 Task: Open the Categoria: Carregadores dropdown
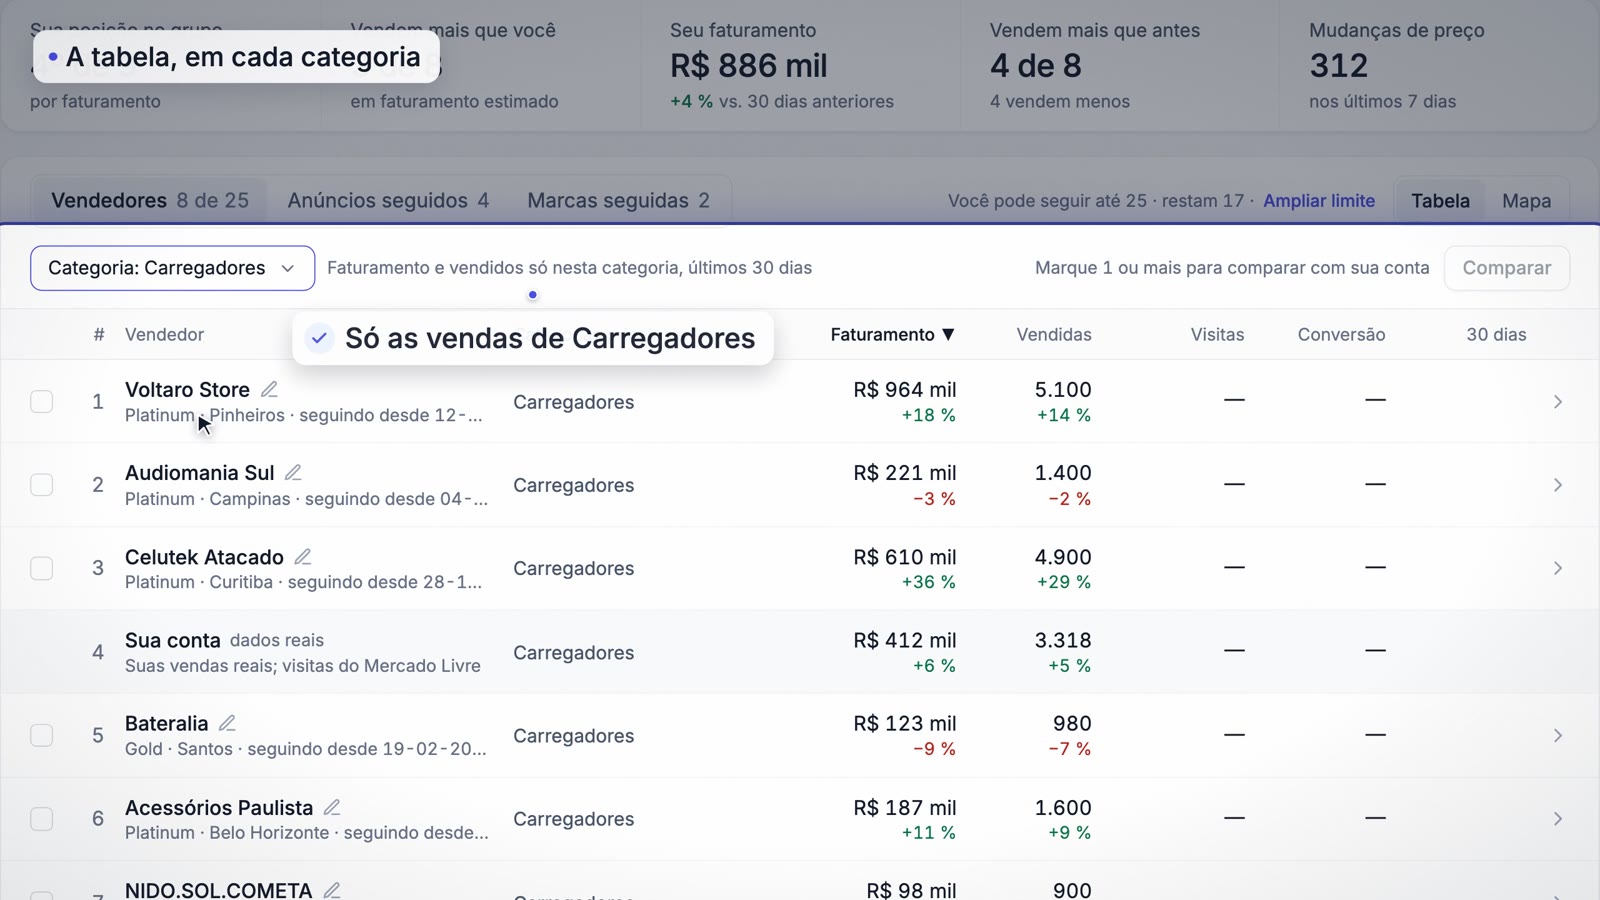click(x=172, y=268)
